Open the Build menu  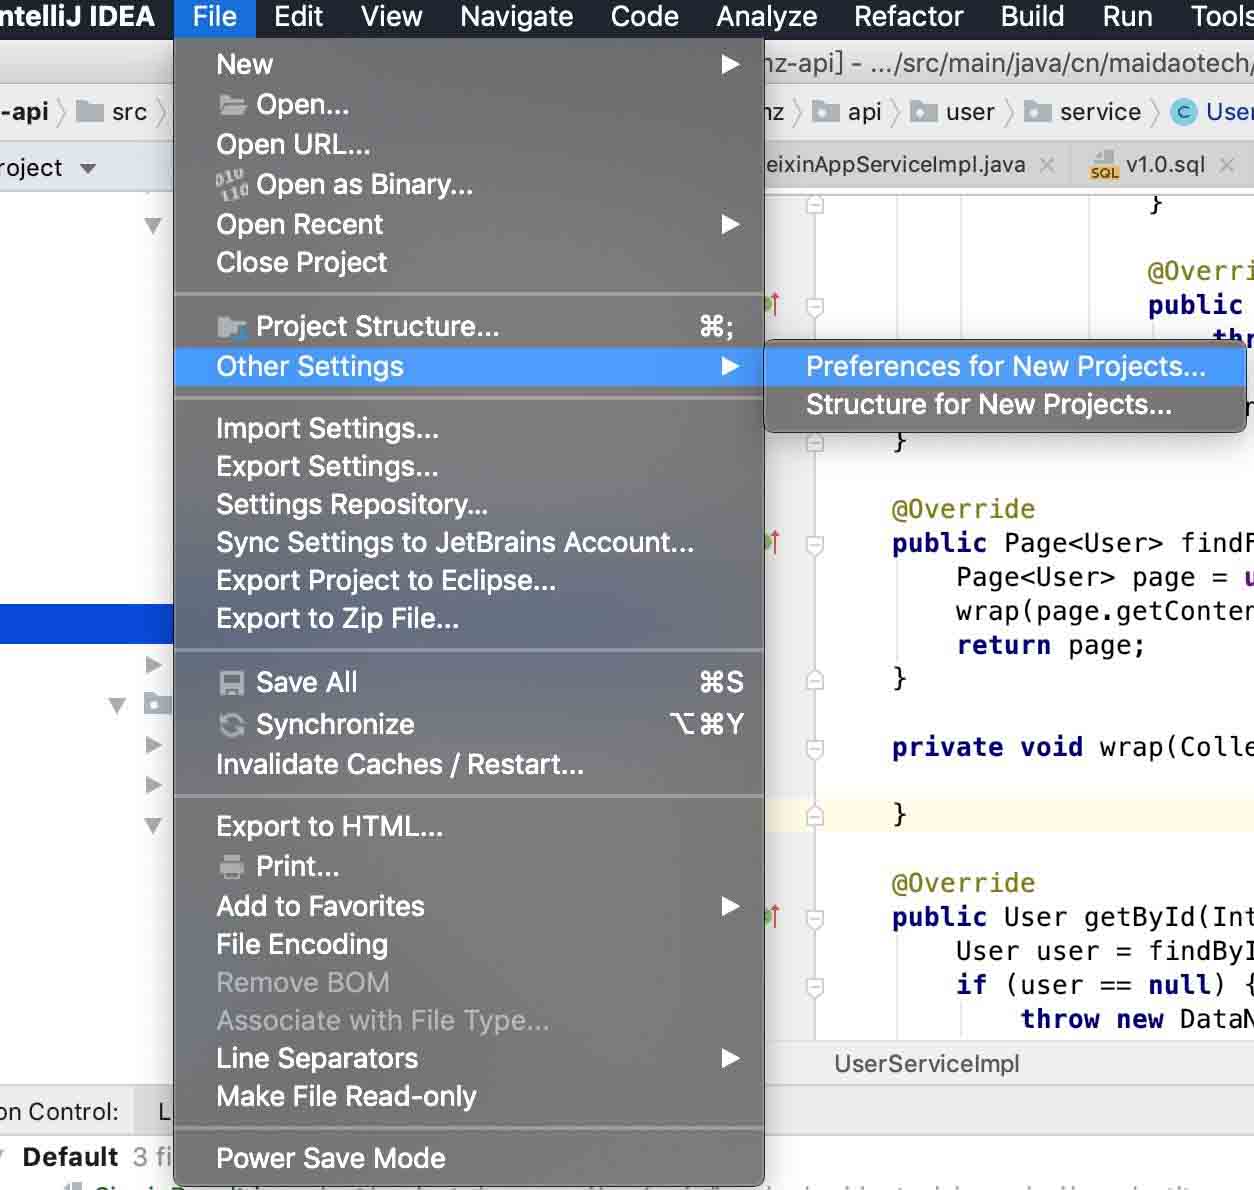1033,17
